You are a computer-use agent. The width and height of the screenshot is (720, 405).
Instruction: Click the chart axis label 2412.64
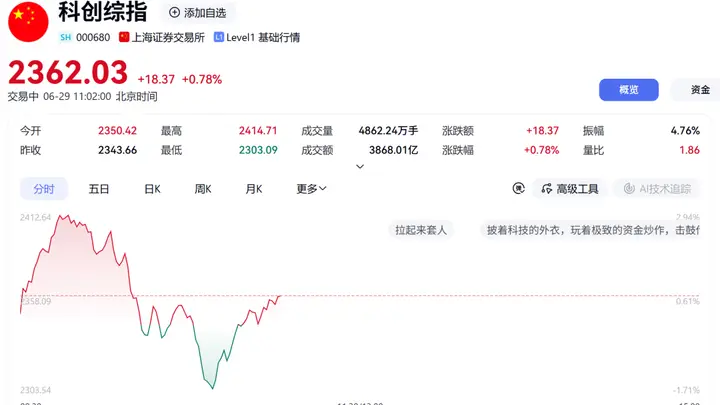35,217
